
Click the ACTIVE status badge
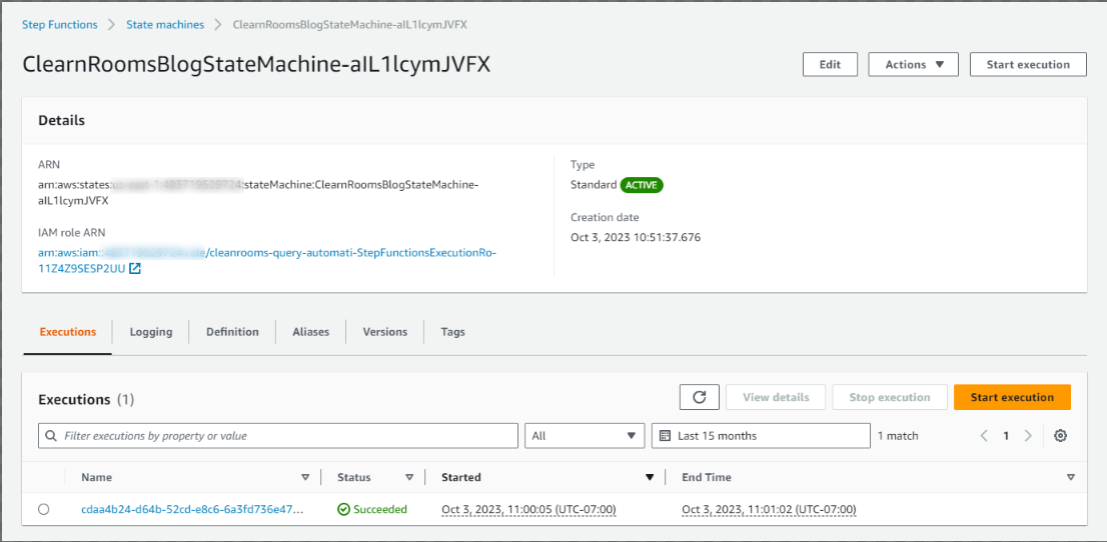pyautogui.click(x=642, y=185)
